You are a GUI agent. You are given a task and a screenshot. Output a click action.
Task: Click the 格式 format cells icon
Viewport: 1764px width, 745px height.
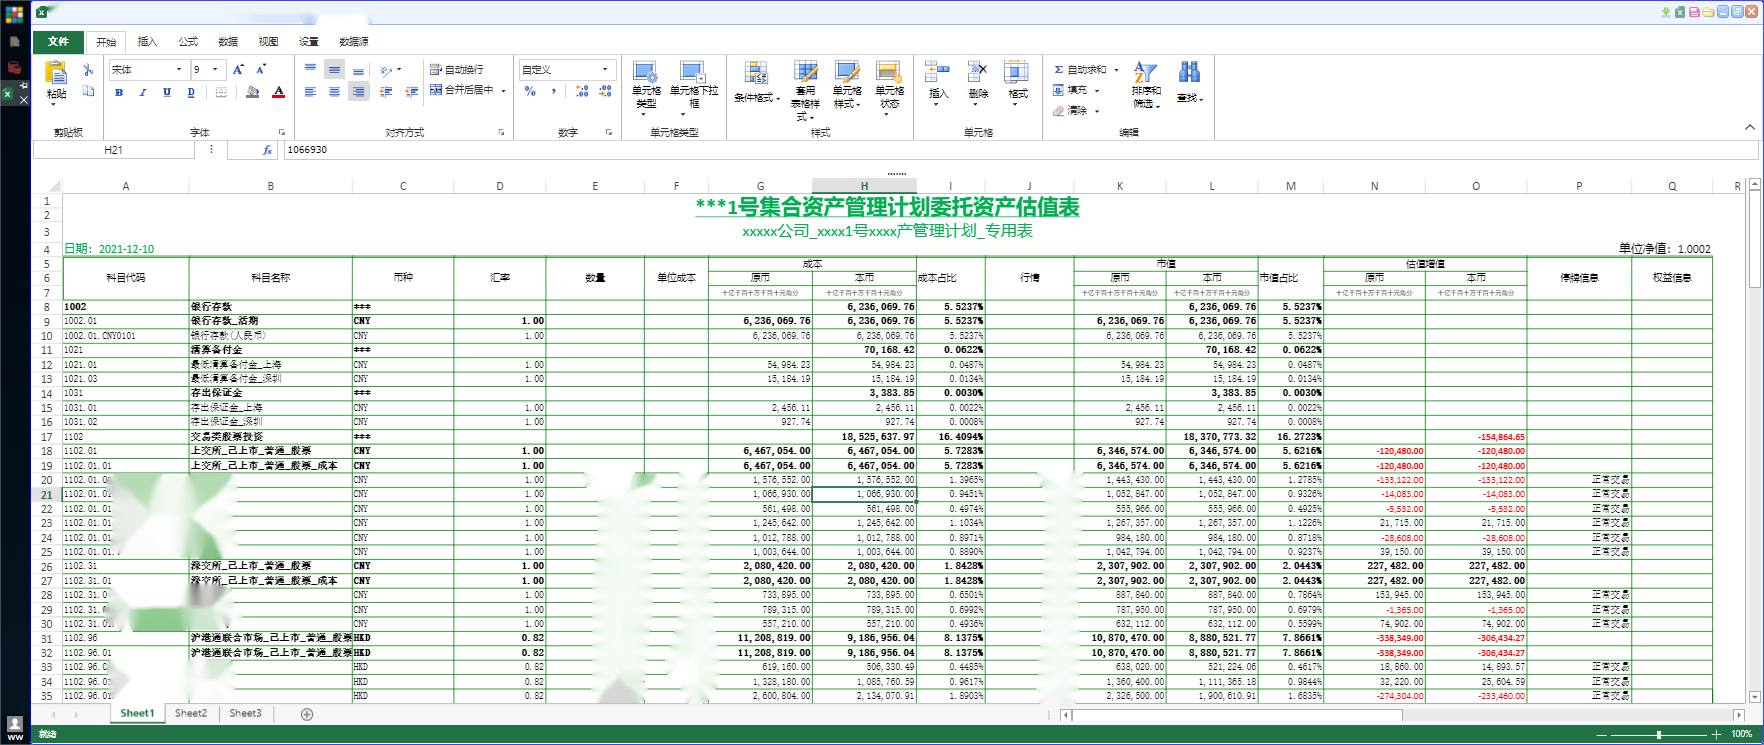pos(1017,72)
